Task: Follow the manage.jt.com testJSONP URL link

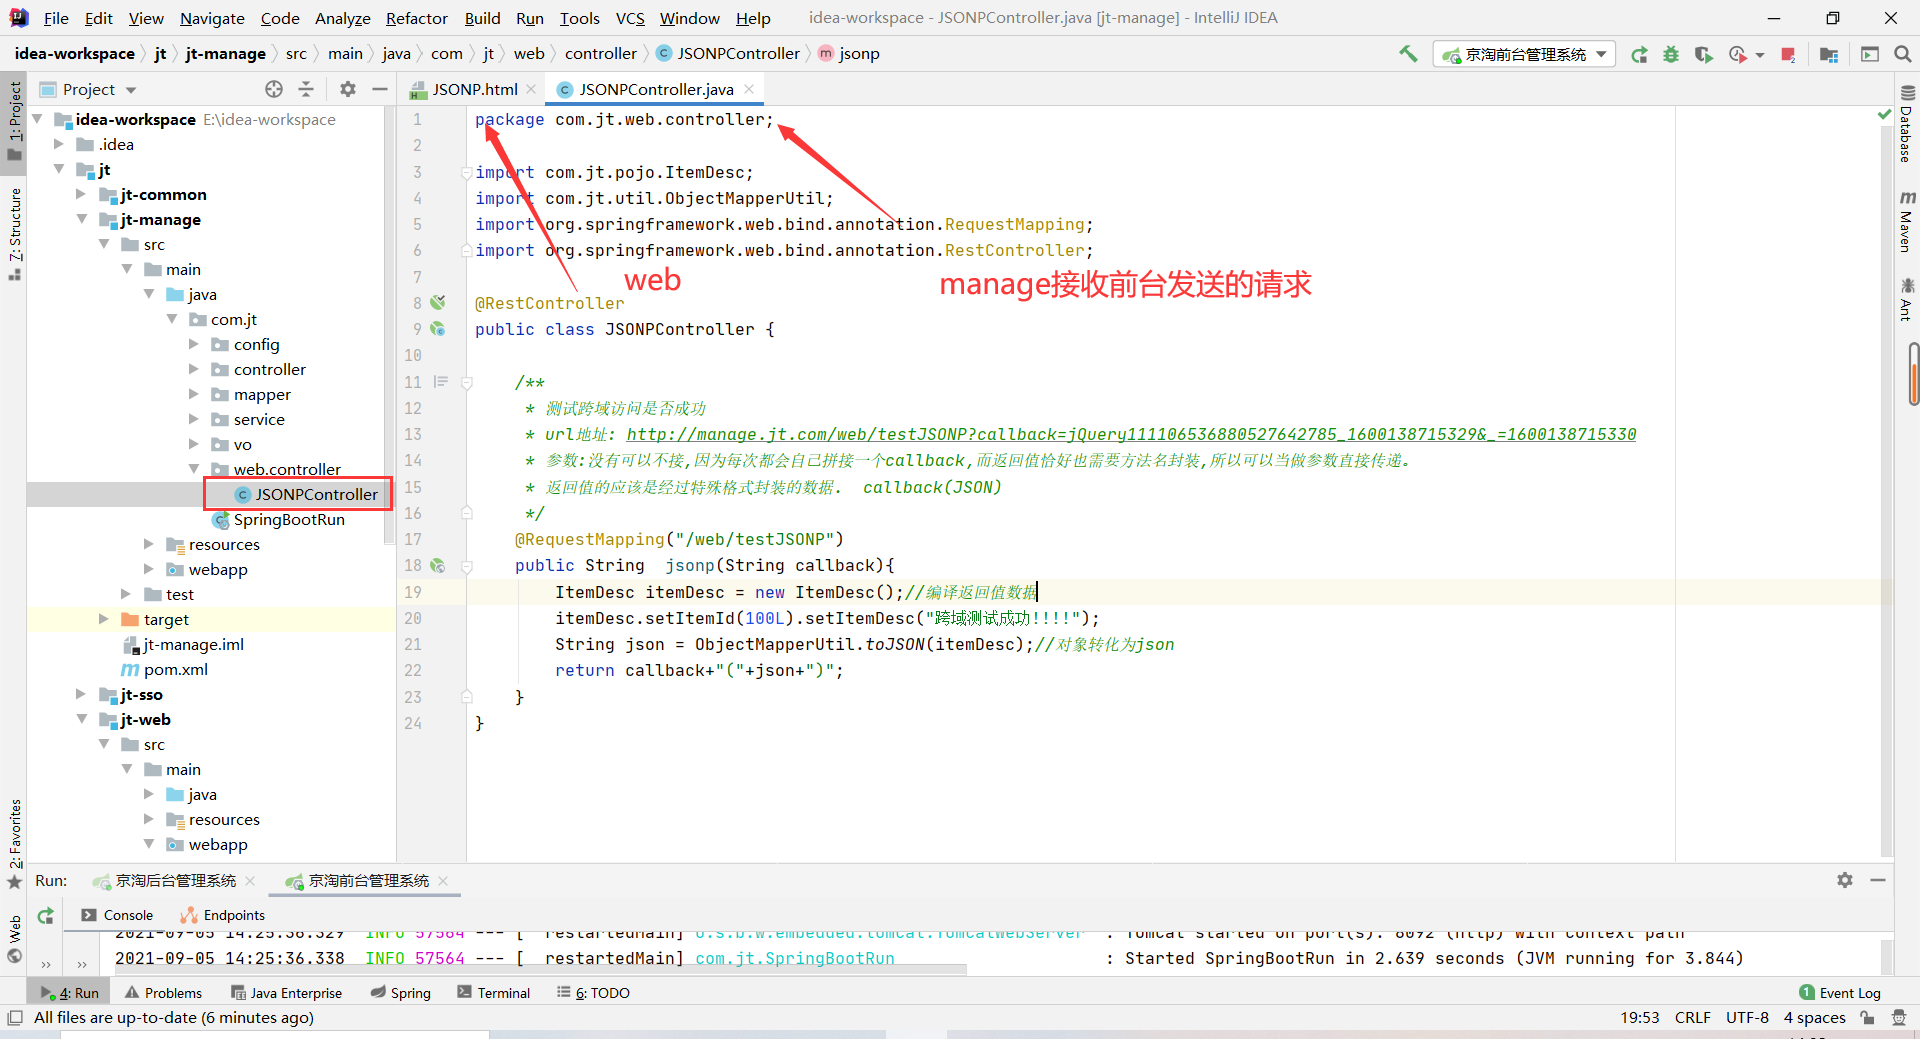Action: pos(1131,434)
